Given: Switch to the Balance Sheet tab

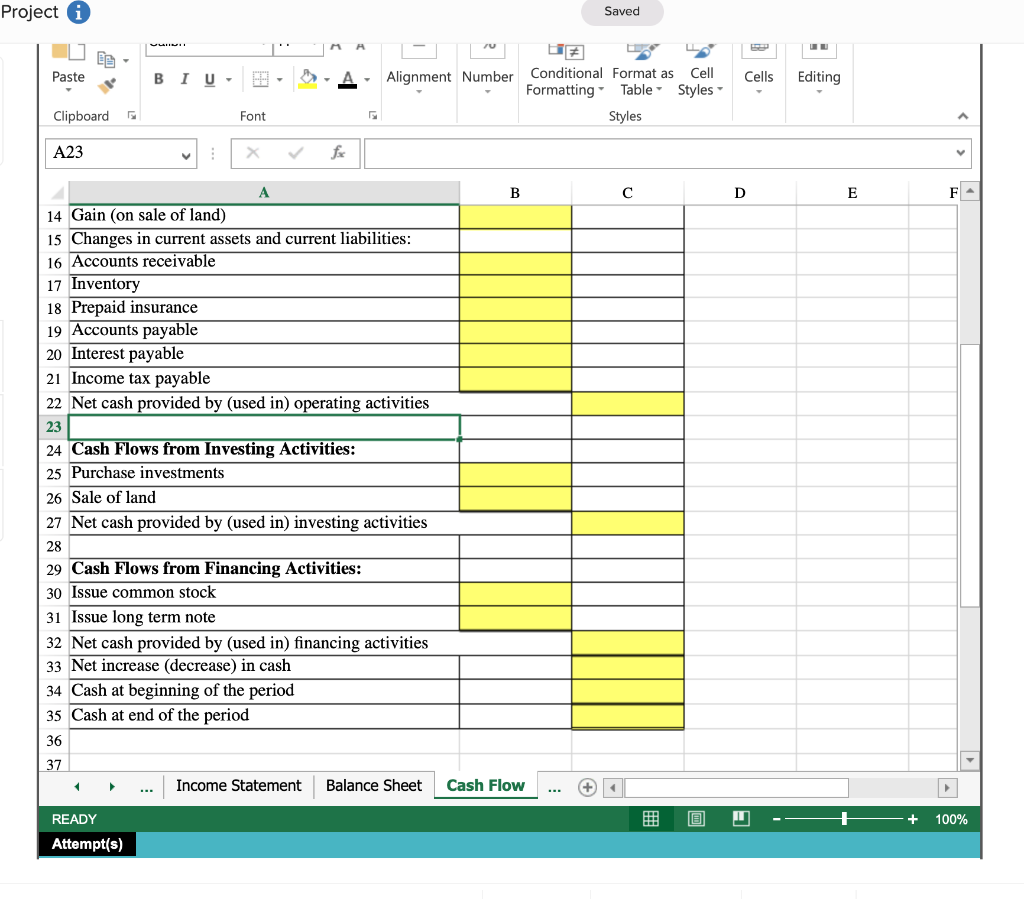Looking at the screenshot, I should (x=373, y=786).
